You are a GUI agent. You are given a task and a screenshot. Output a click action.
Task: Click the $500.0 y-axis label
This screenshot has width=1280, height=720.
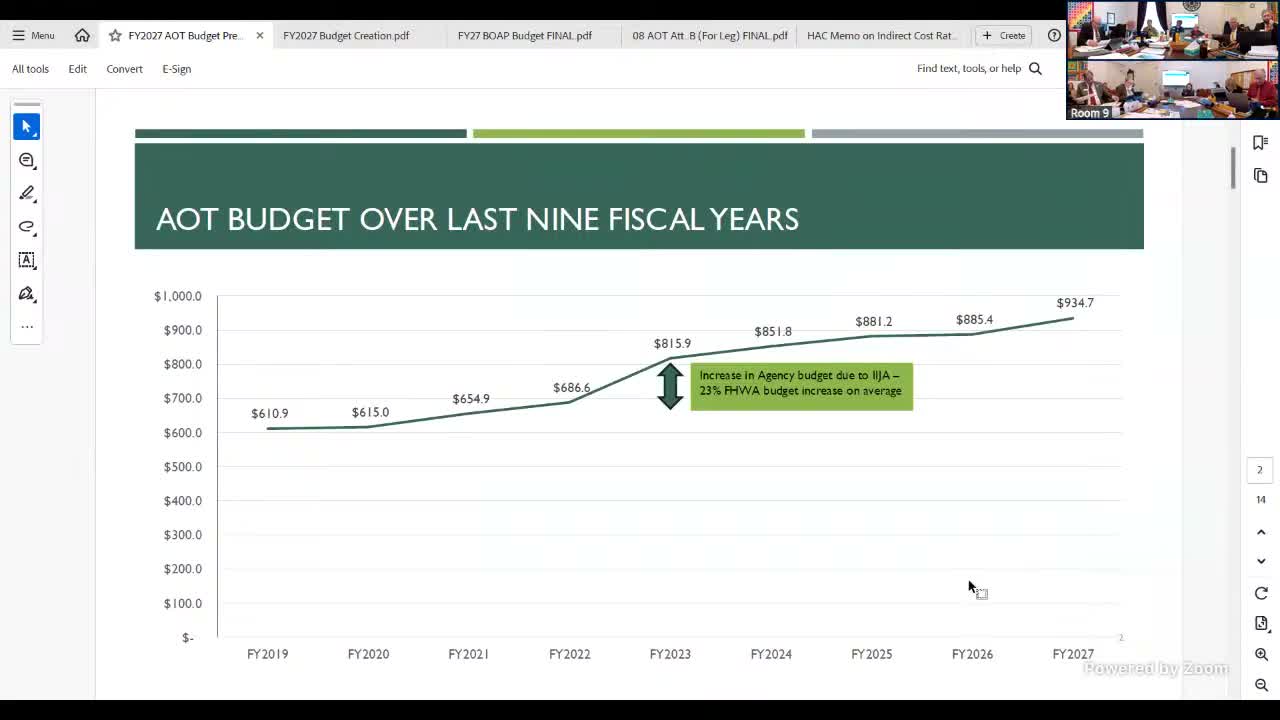(x=183, y=467)
